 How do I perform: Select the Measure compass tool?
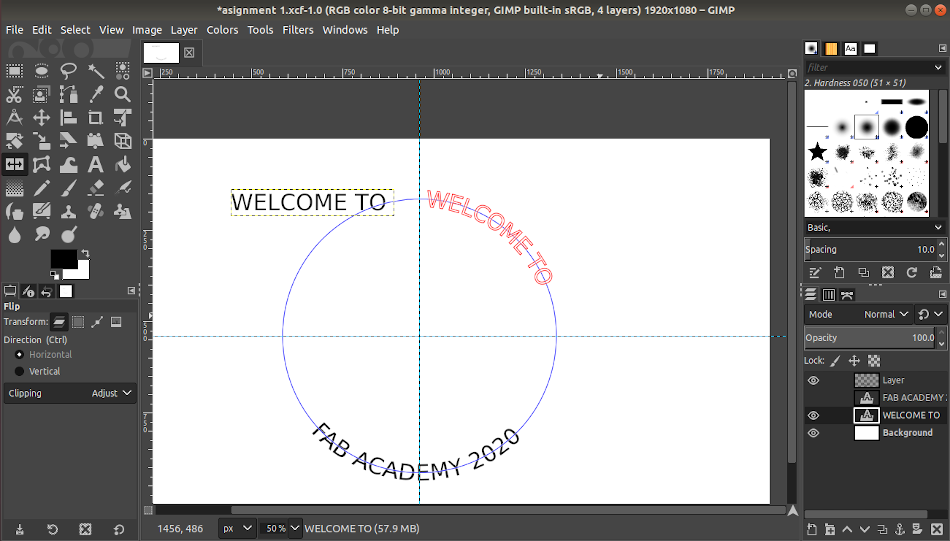pyautogui.click(x=15, y=118)
